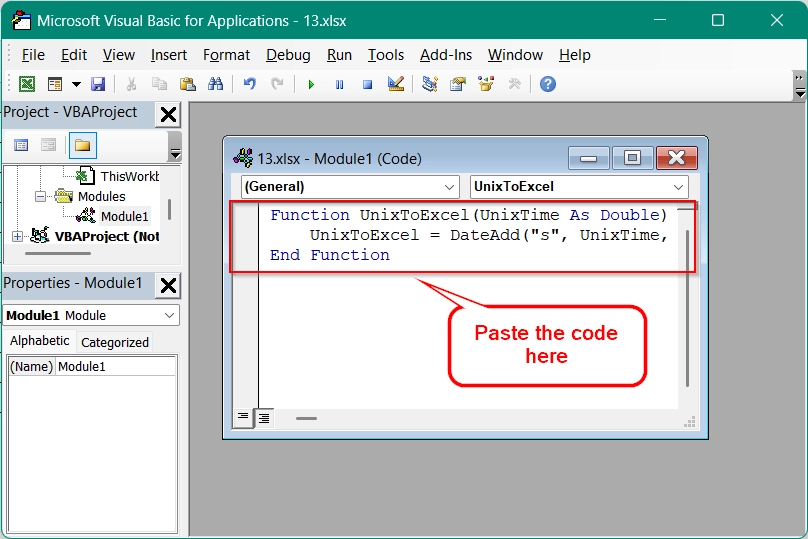Collapse the Modules folder node

40,196
